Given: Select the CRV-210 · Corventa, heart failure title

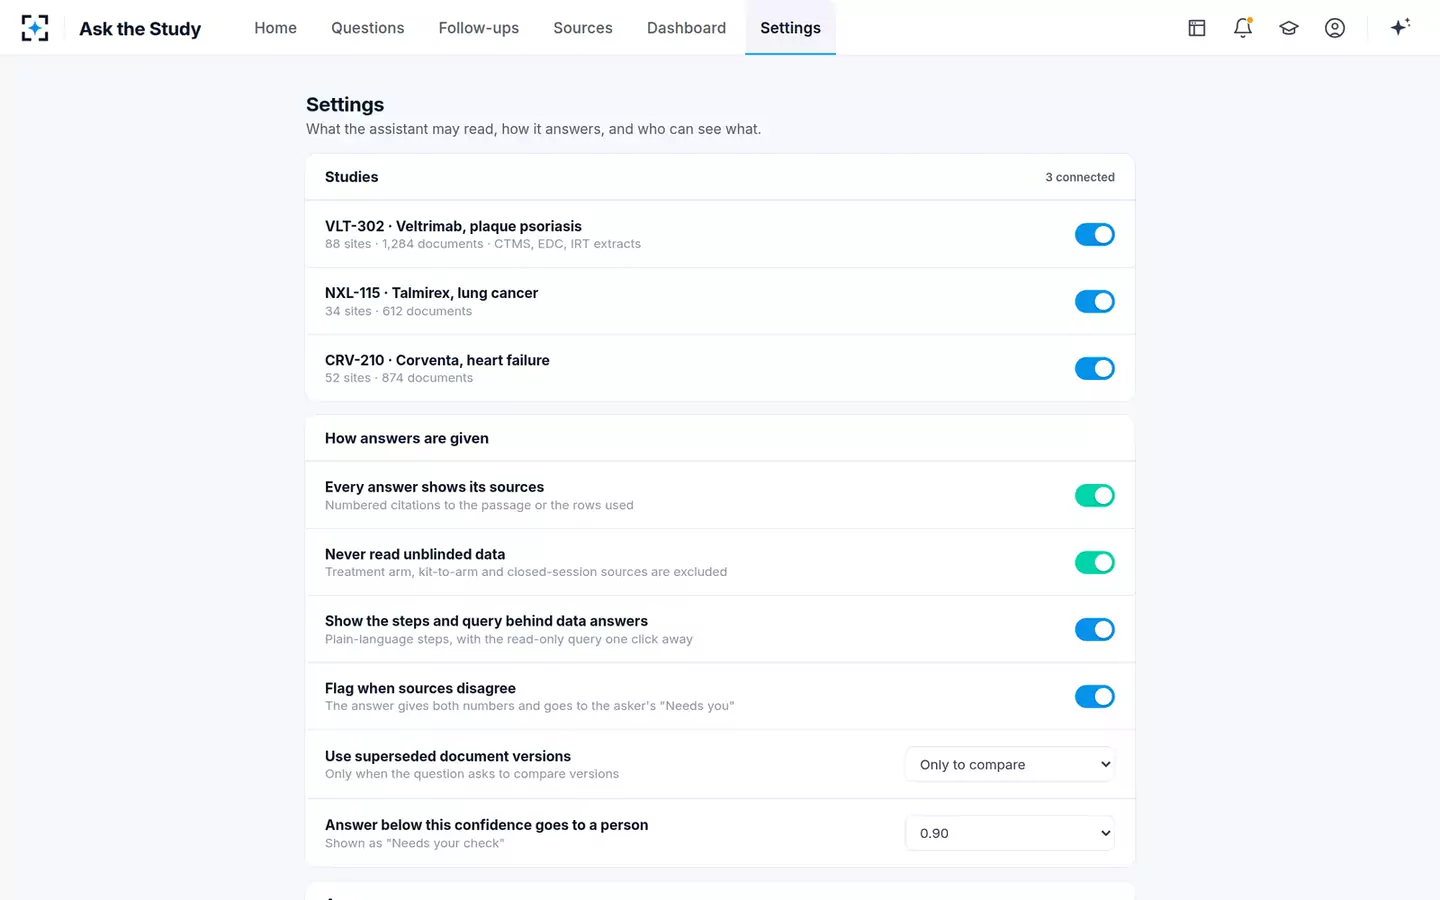Looking at the screenshot, I should coord(437,360).
